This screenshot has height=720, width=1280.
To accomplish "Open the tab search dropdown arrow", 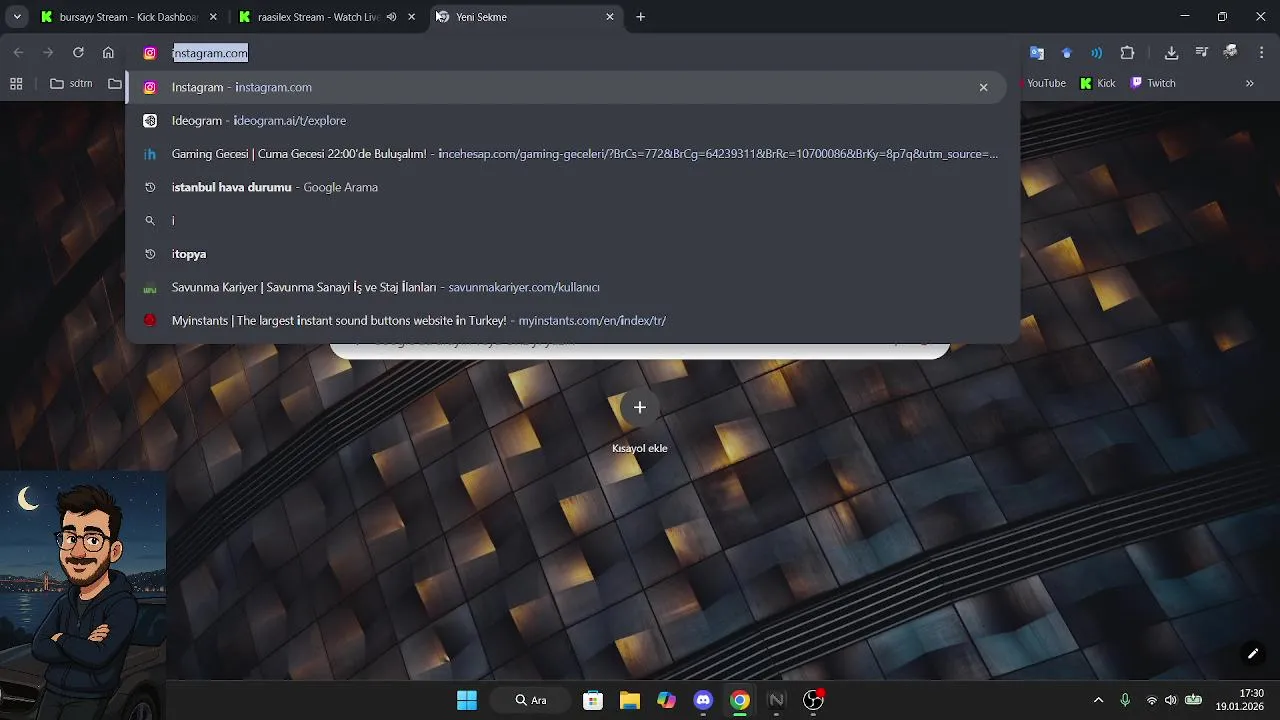I will tap(17, 17).
